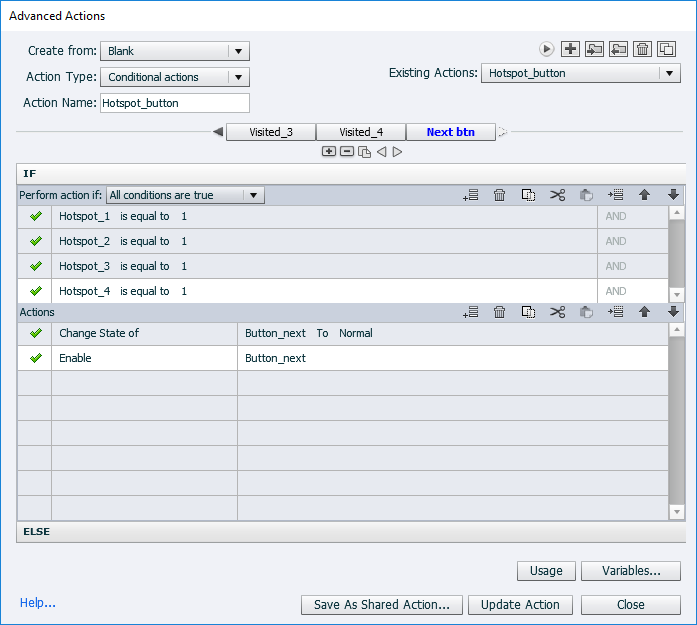Click the Update Action button

click(x=520, y=605)
